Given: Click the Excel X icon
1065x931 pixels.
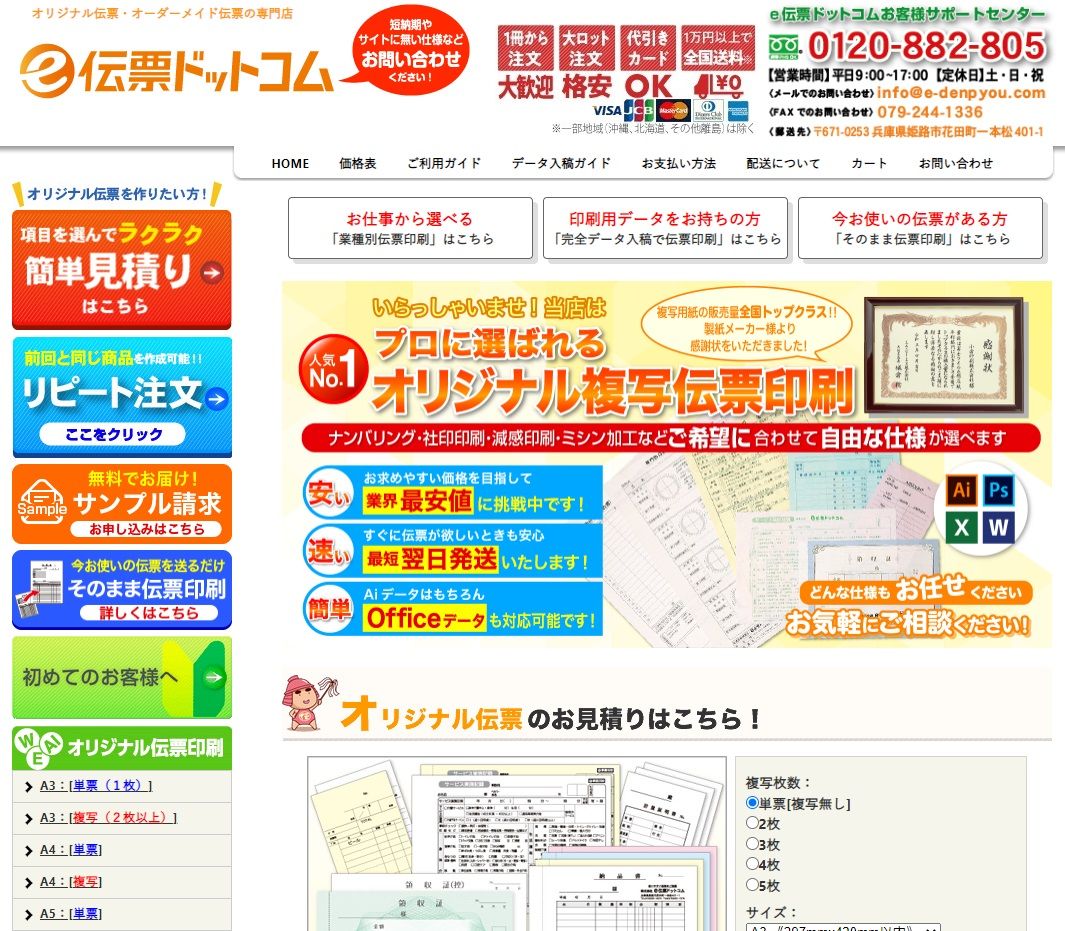Looking at the screenshot, I should (961, 527).
